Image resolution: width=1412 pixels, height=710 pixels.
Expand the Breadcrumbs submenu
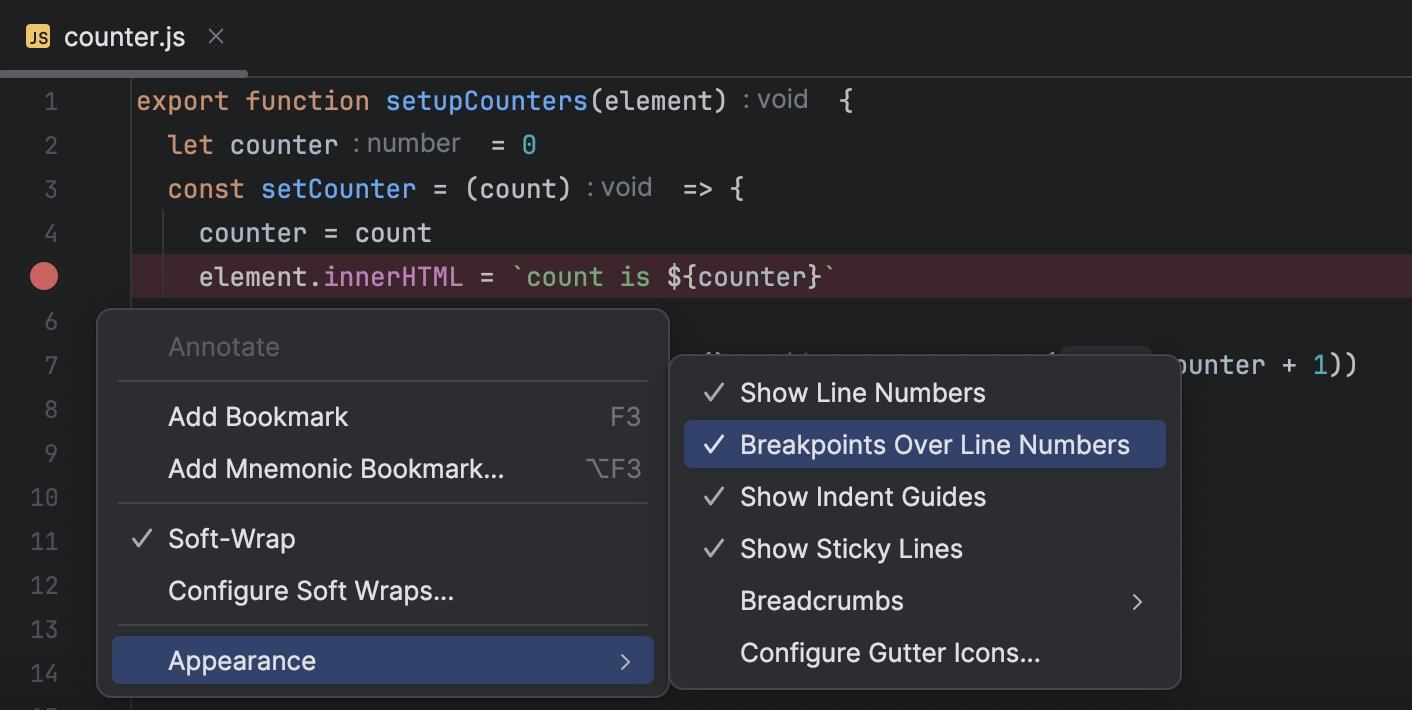(x=821, y=600)
